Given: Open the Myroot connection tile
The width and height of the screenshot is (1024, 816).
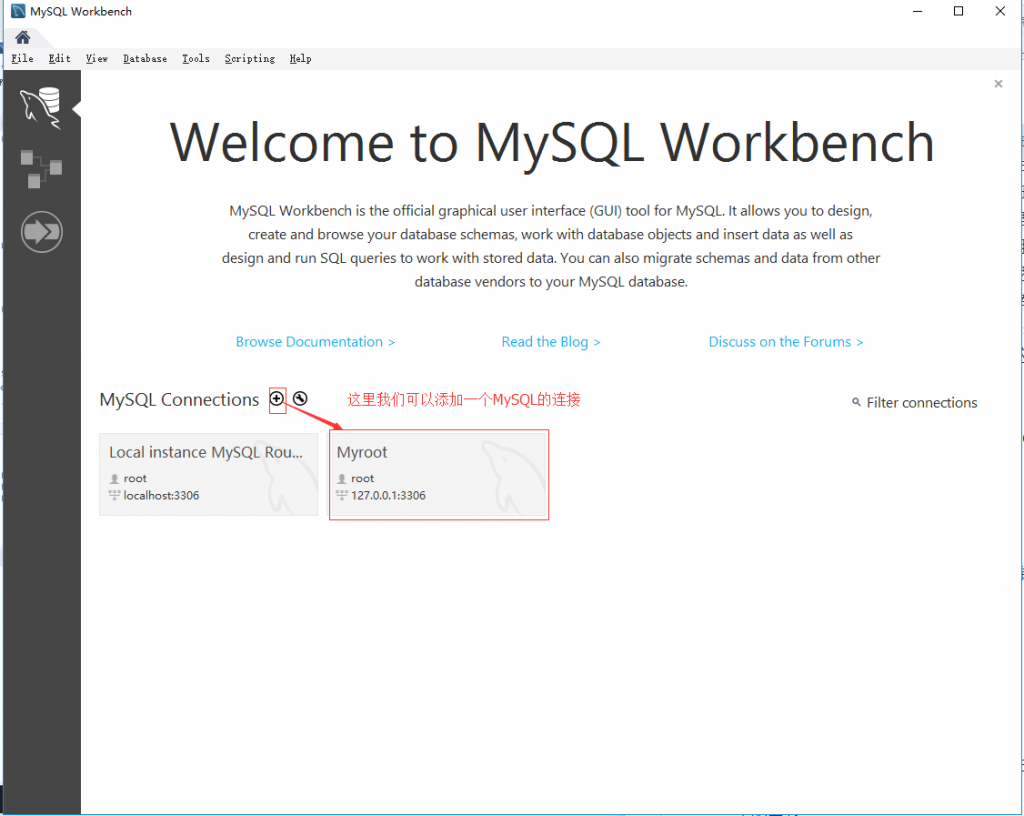Looking at the screenshot, I should click(x=438, y=474).
